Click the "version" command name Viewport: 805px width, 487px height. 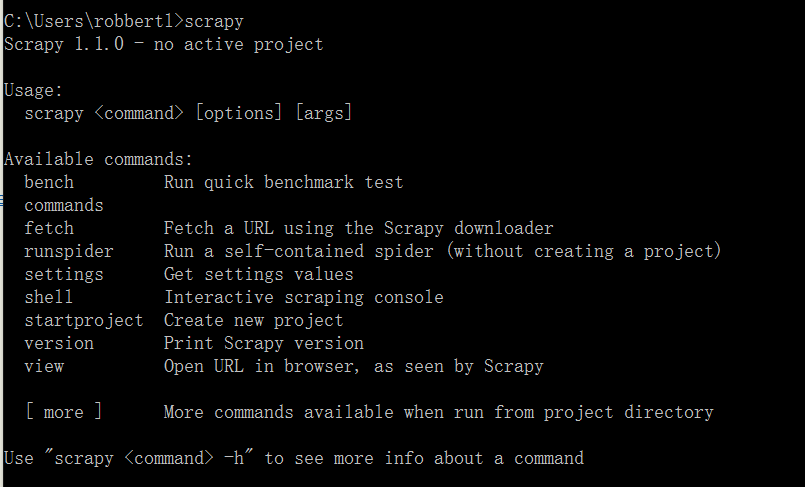click(59, 343)
